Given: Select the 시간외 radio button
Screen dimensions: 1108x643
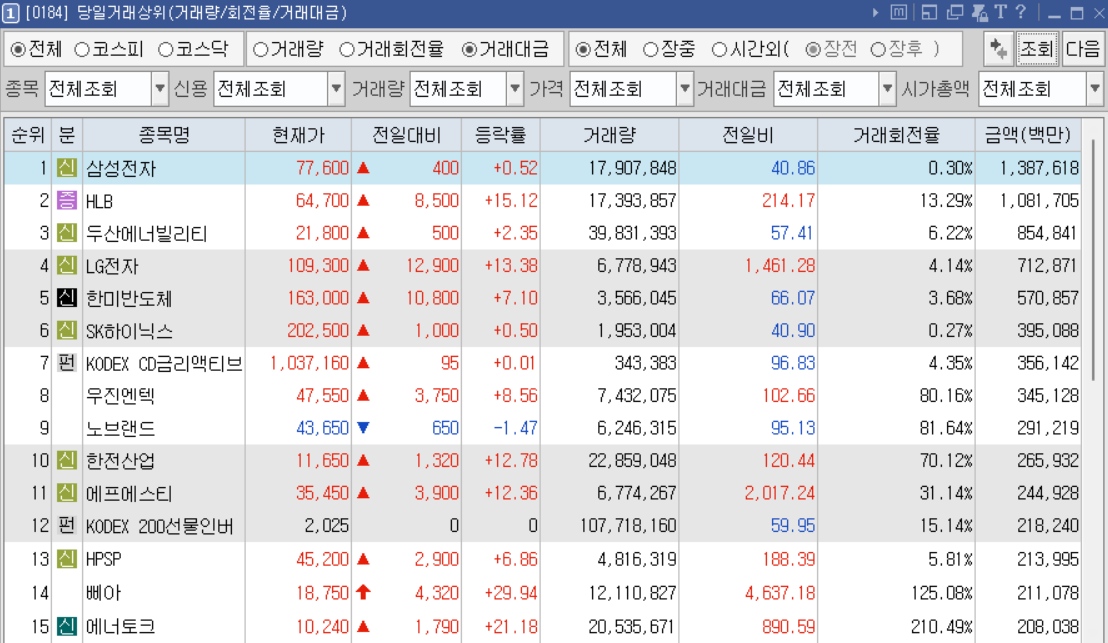Looking at the screenshot, I should coord(719,49).
